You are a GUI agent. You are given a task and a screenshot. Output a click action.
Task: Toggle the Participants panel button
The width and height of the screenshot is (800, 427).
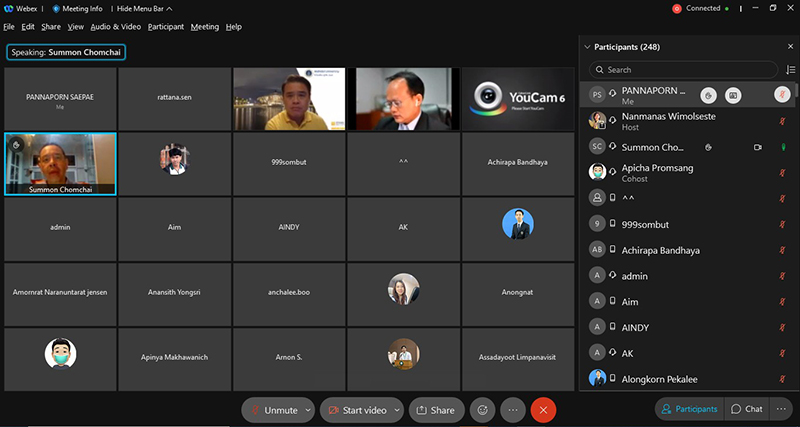point(688,409)
